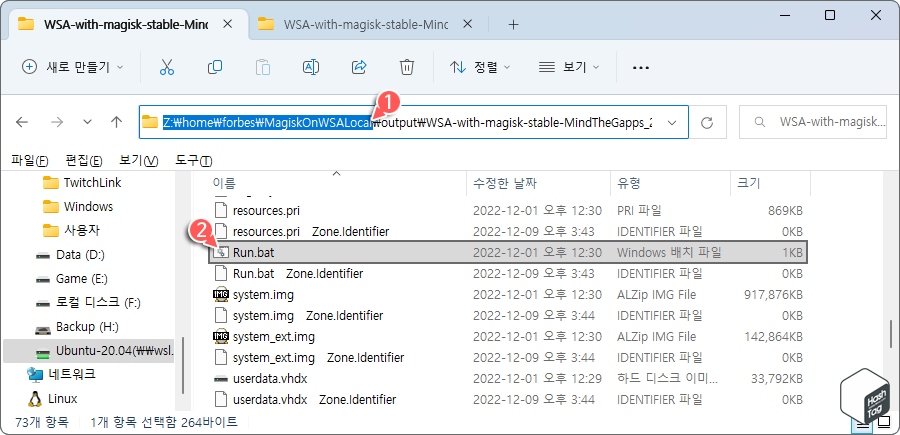Open the 파일(F) menu
Image resolution: width=900 pixels, height=435 pixels.
30,160
